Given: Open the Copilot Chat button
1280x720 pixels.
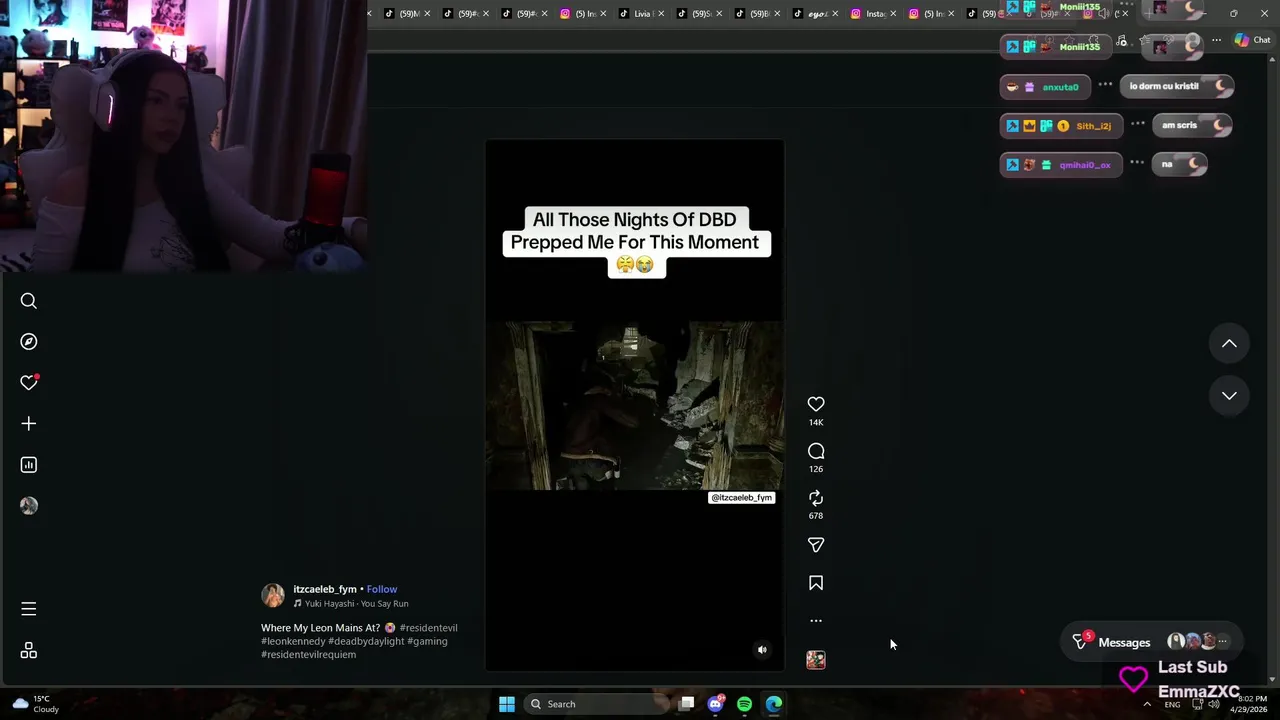Looking at the screenshot, I should (1252, 40).
